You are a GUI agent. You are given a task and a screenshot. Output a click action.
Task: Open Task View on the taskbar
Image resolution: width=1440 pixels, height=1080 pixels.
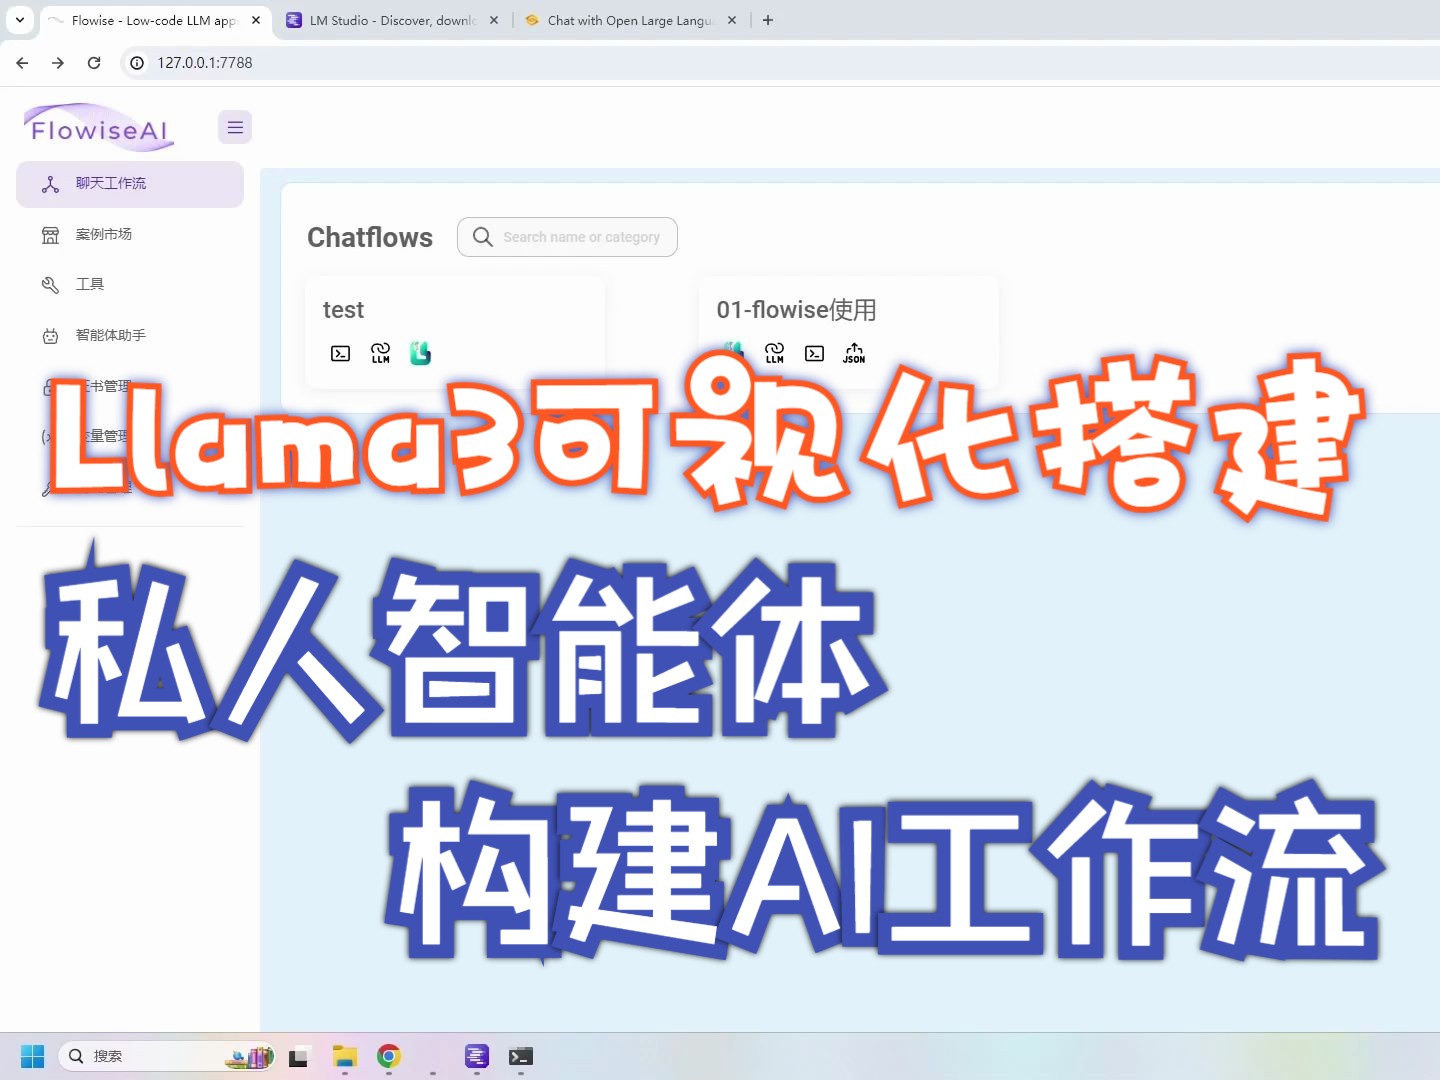click(299, 1056)
